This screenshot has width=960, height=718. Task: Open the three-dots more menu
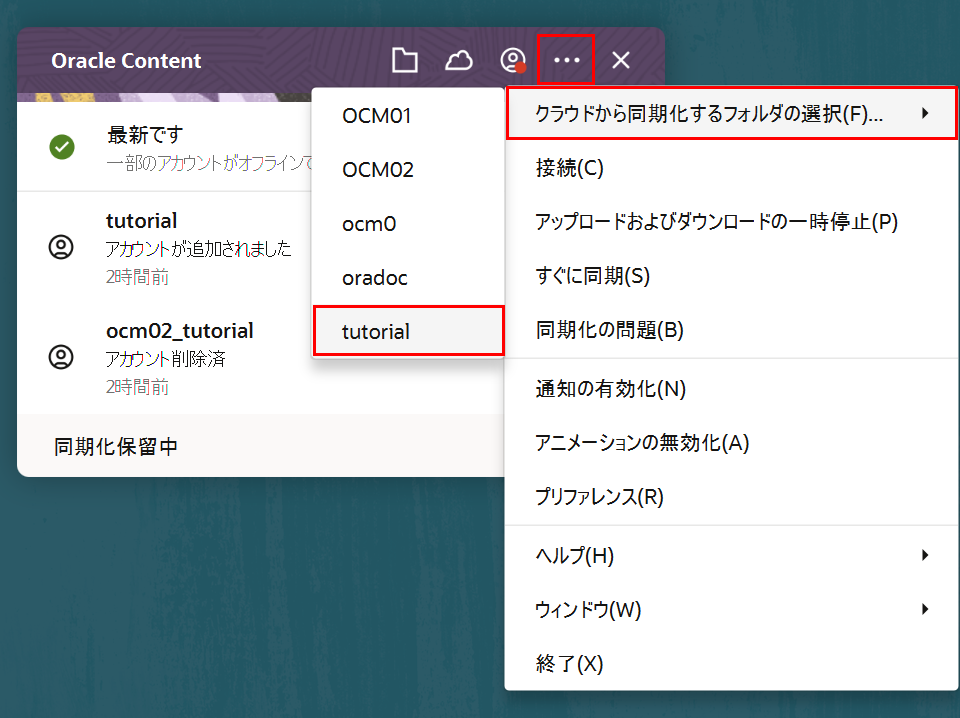(566, 60)
